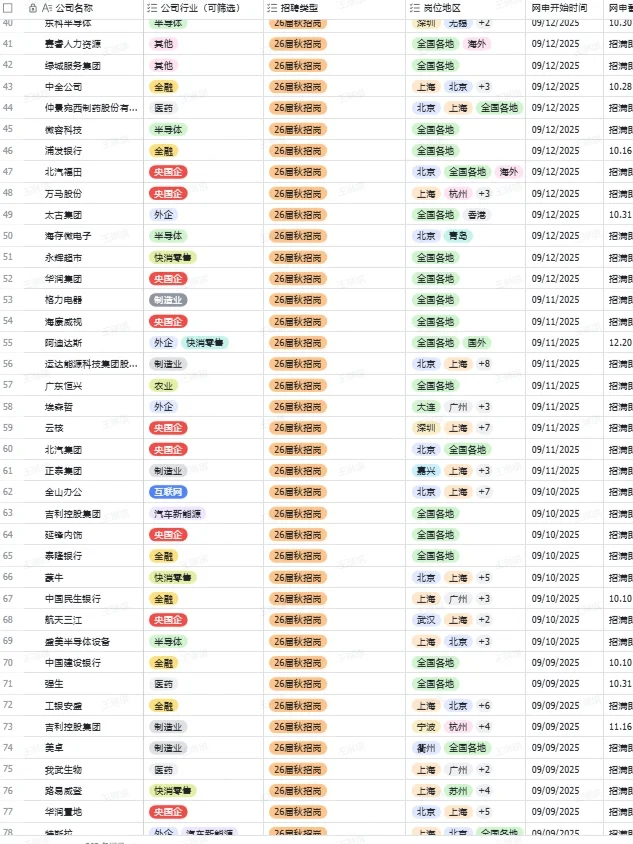
Task: Click company name 北汽福田
Action: (x=64, y=172)
